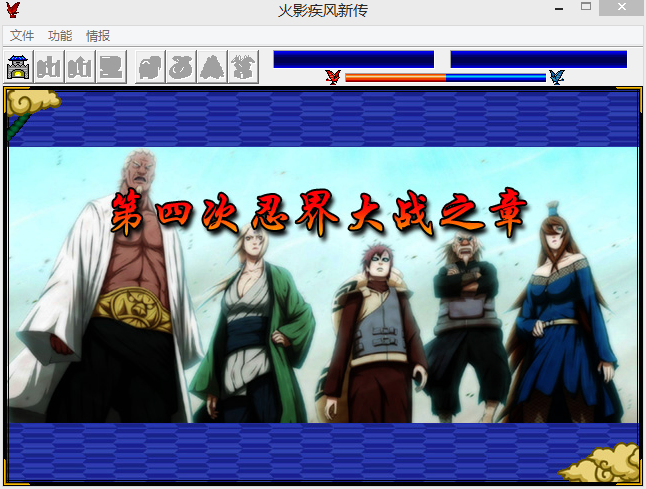Click the red bird title bar icon

pos(13,9)
